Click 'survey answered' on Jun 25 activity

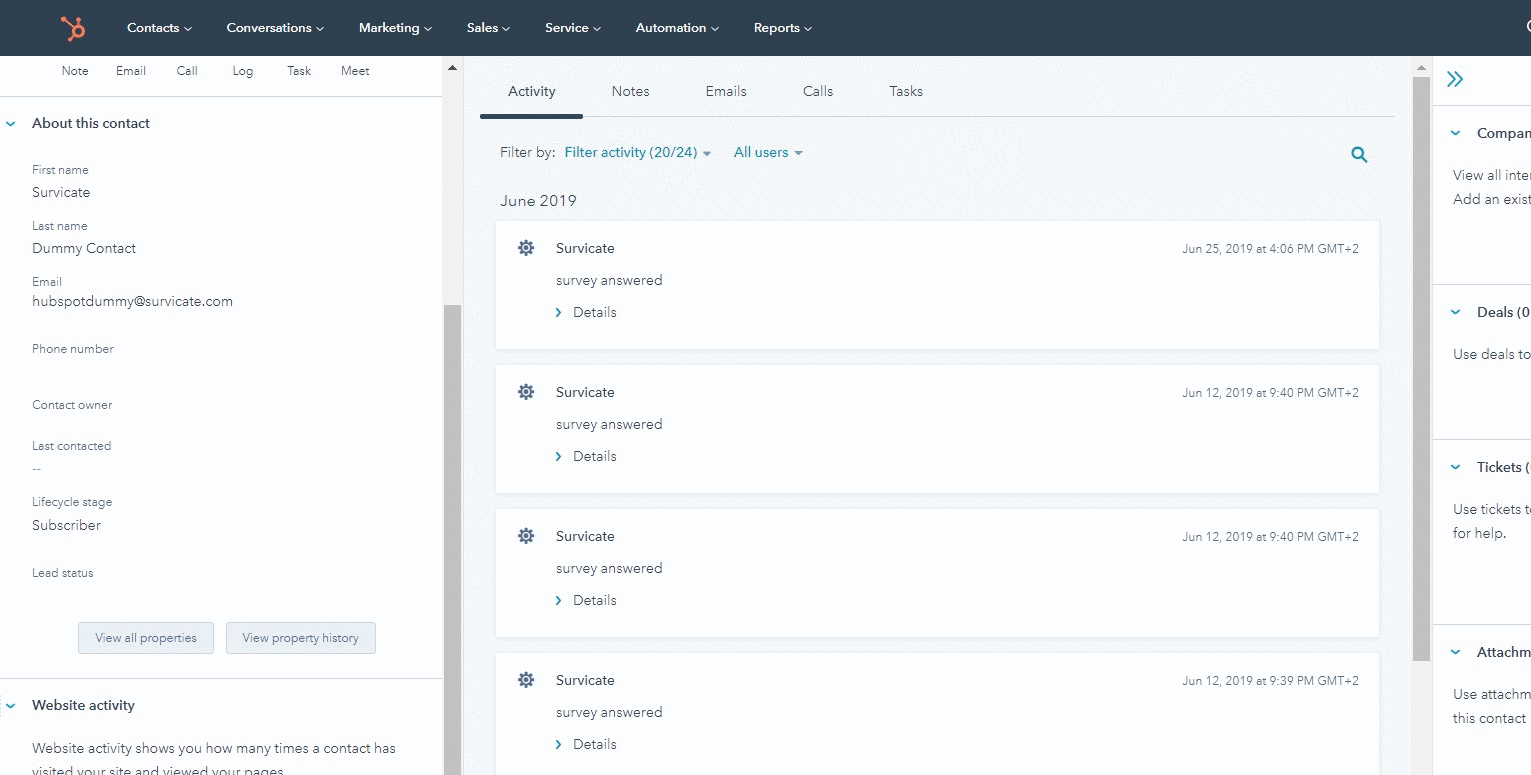(609, 280)
